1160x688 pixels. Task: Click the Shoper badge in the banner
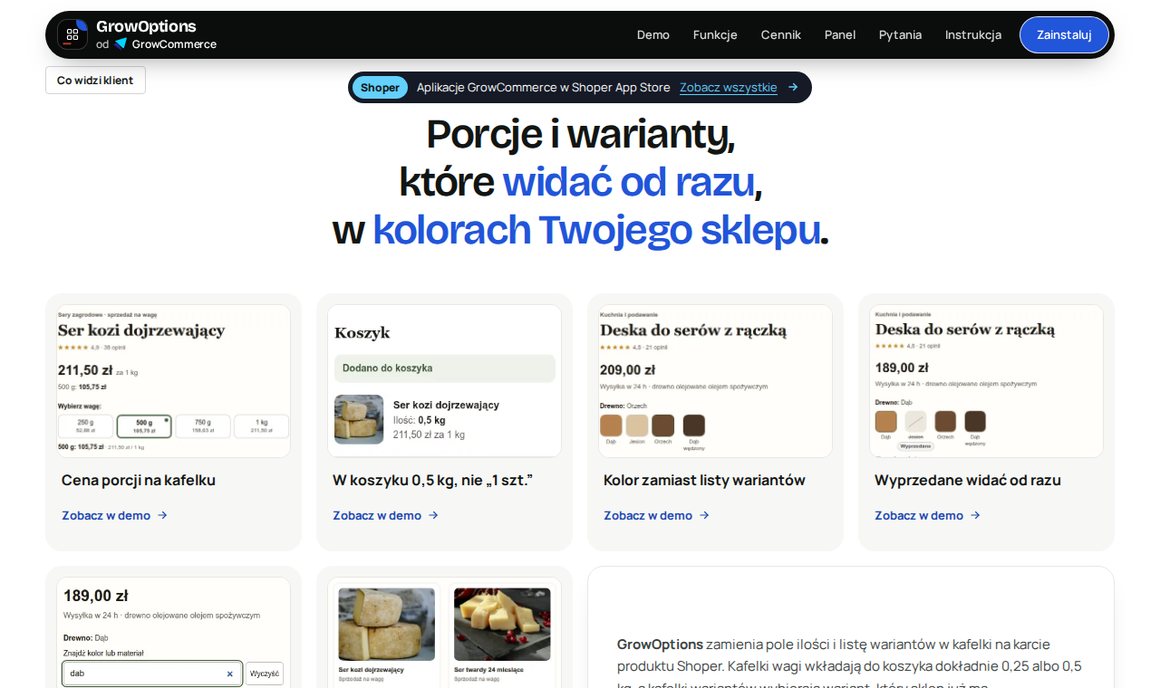click(x=380, y=87)
